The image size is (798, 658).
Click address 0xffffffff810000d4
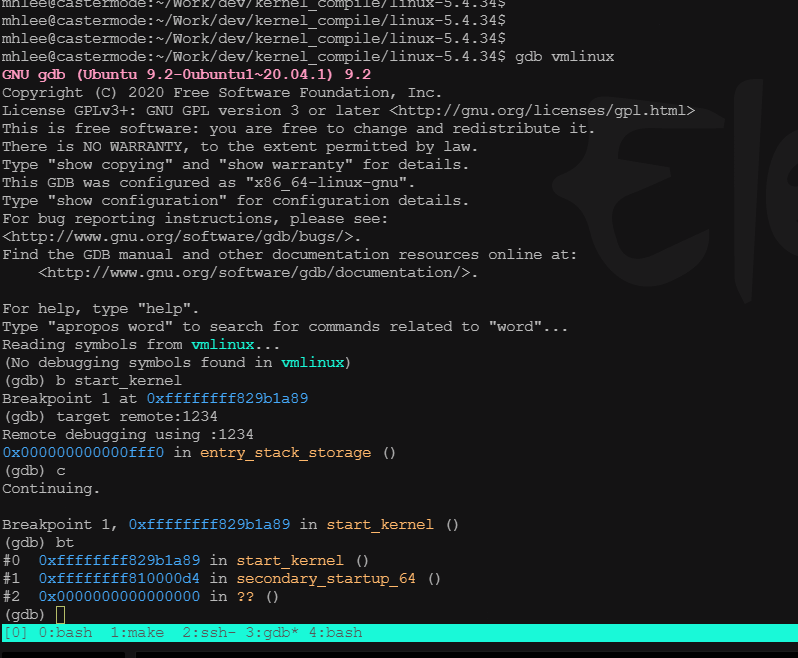(x=119, y=579)
